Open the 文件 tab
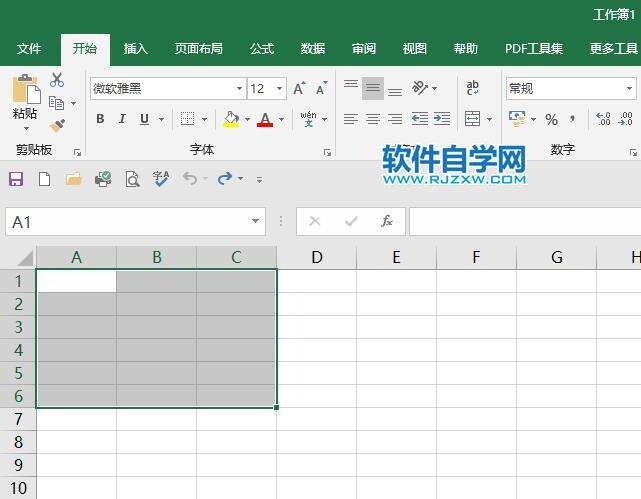Screen dimensions: 641x499 click(x=29, y=49)
